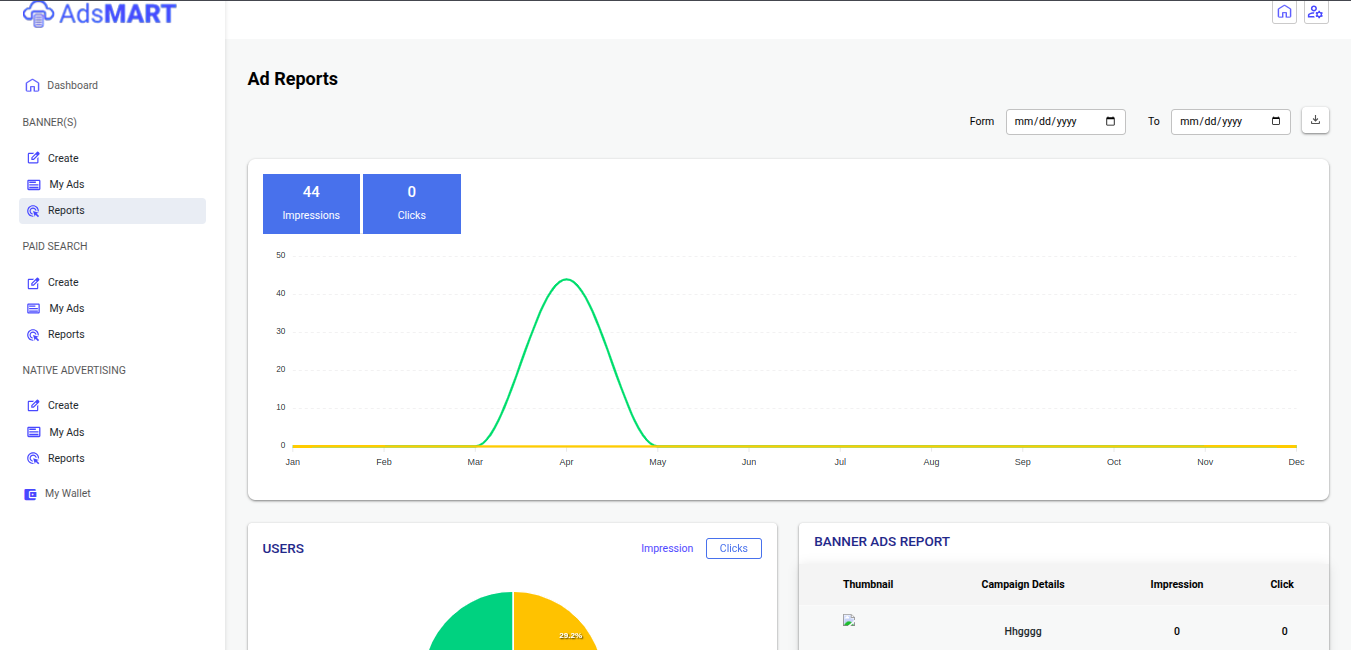Switch the USERS chart to Impression
The height and width of the screenshot is (650, 1351).
[667, 549]
